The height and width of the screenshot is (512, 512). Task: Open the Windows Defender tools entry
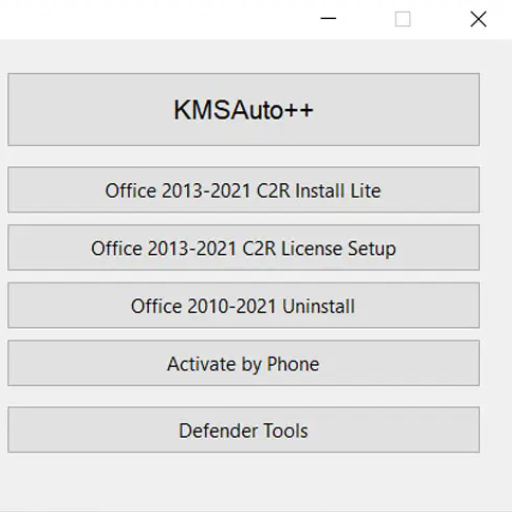click(x=244, y=430)
